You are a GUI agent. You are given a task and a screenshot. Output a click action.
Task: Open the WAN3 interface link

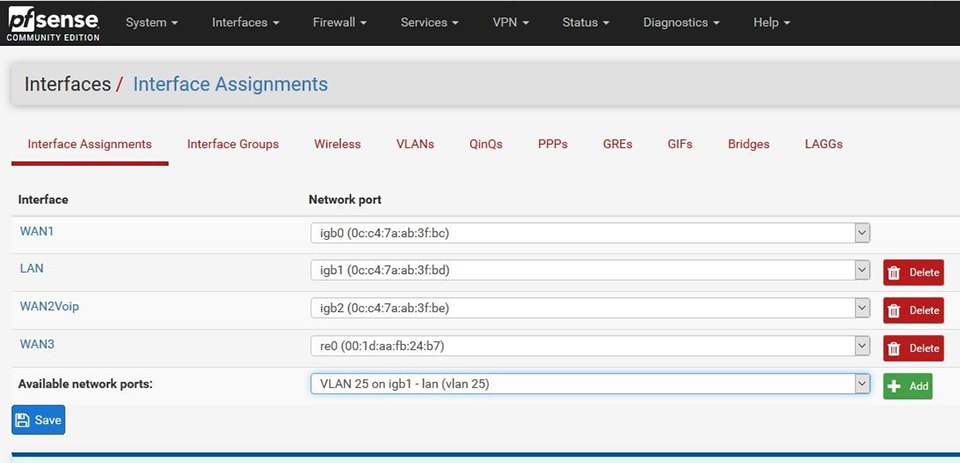[x=36, y=344]
